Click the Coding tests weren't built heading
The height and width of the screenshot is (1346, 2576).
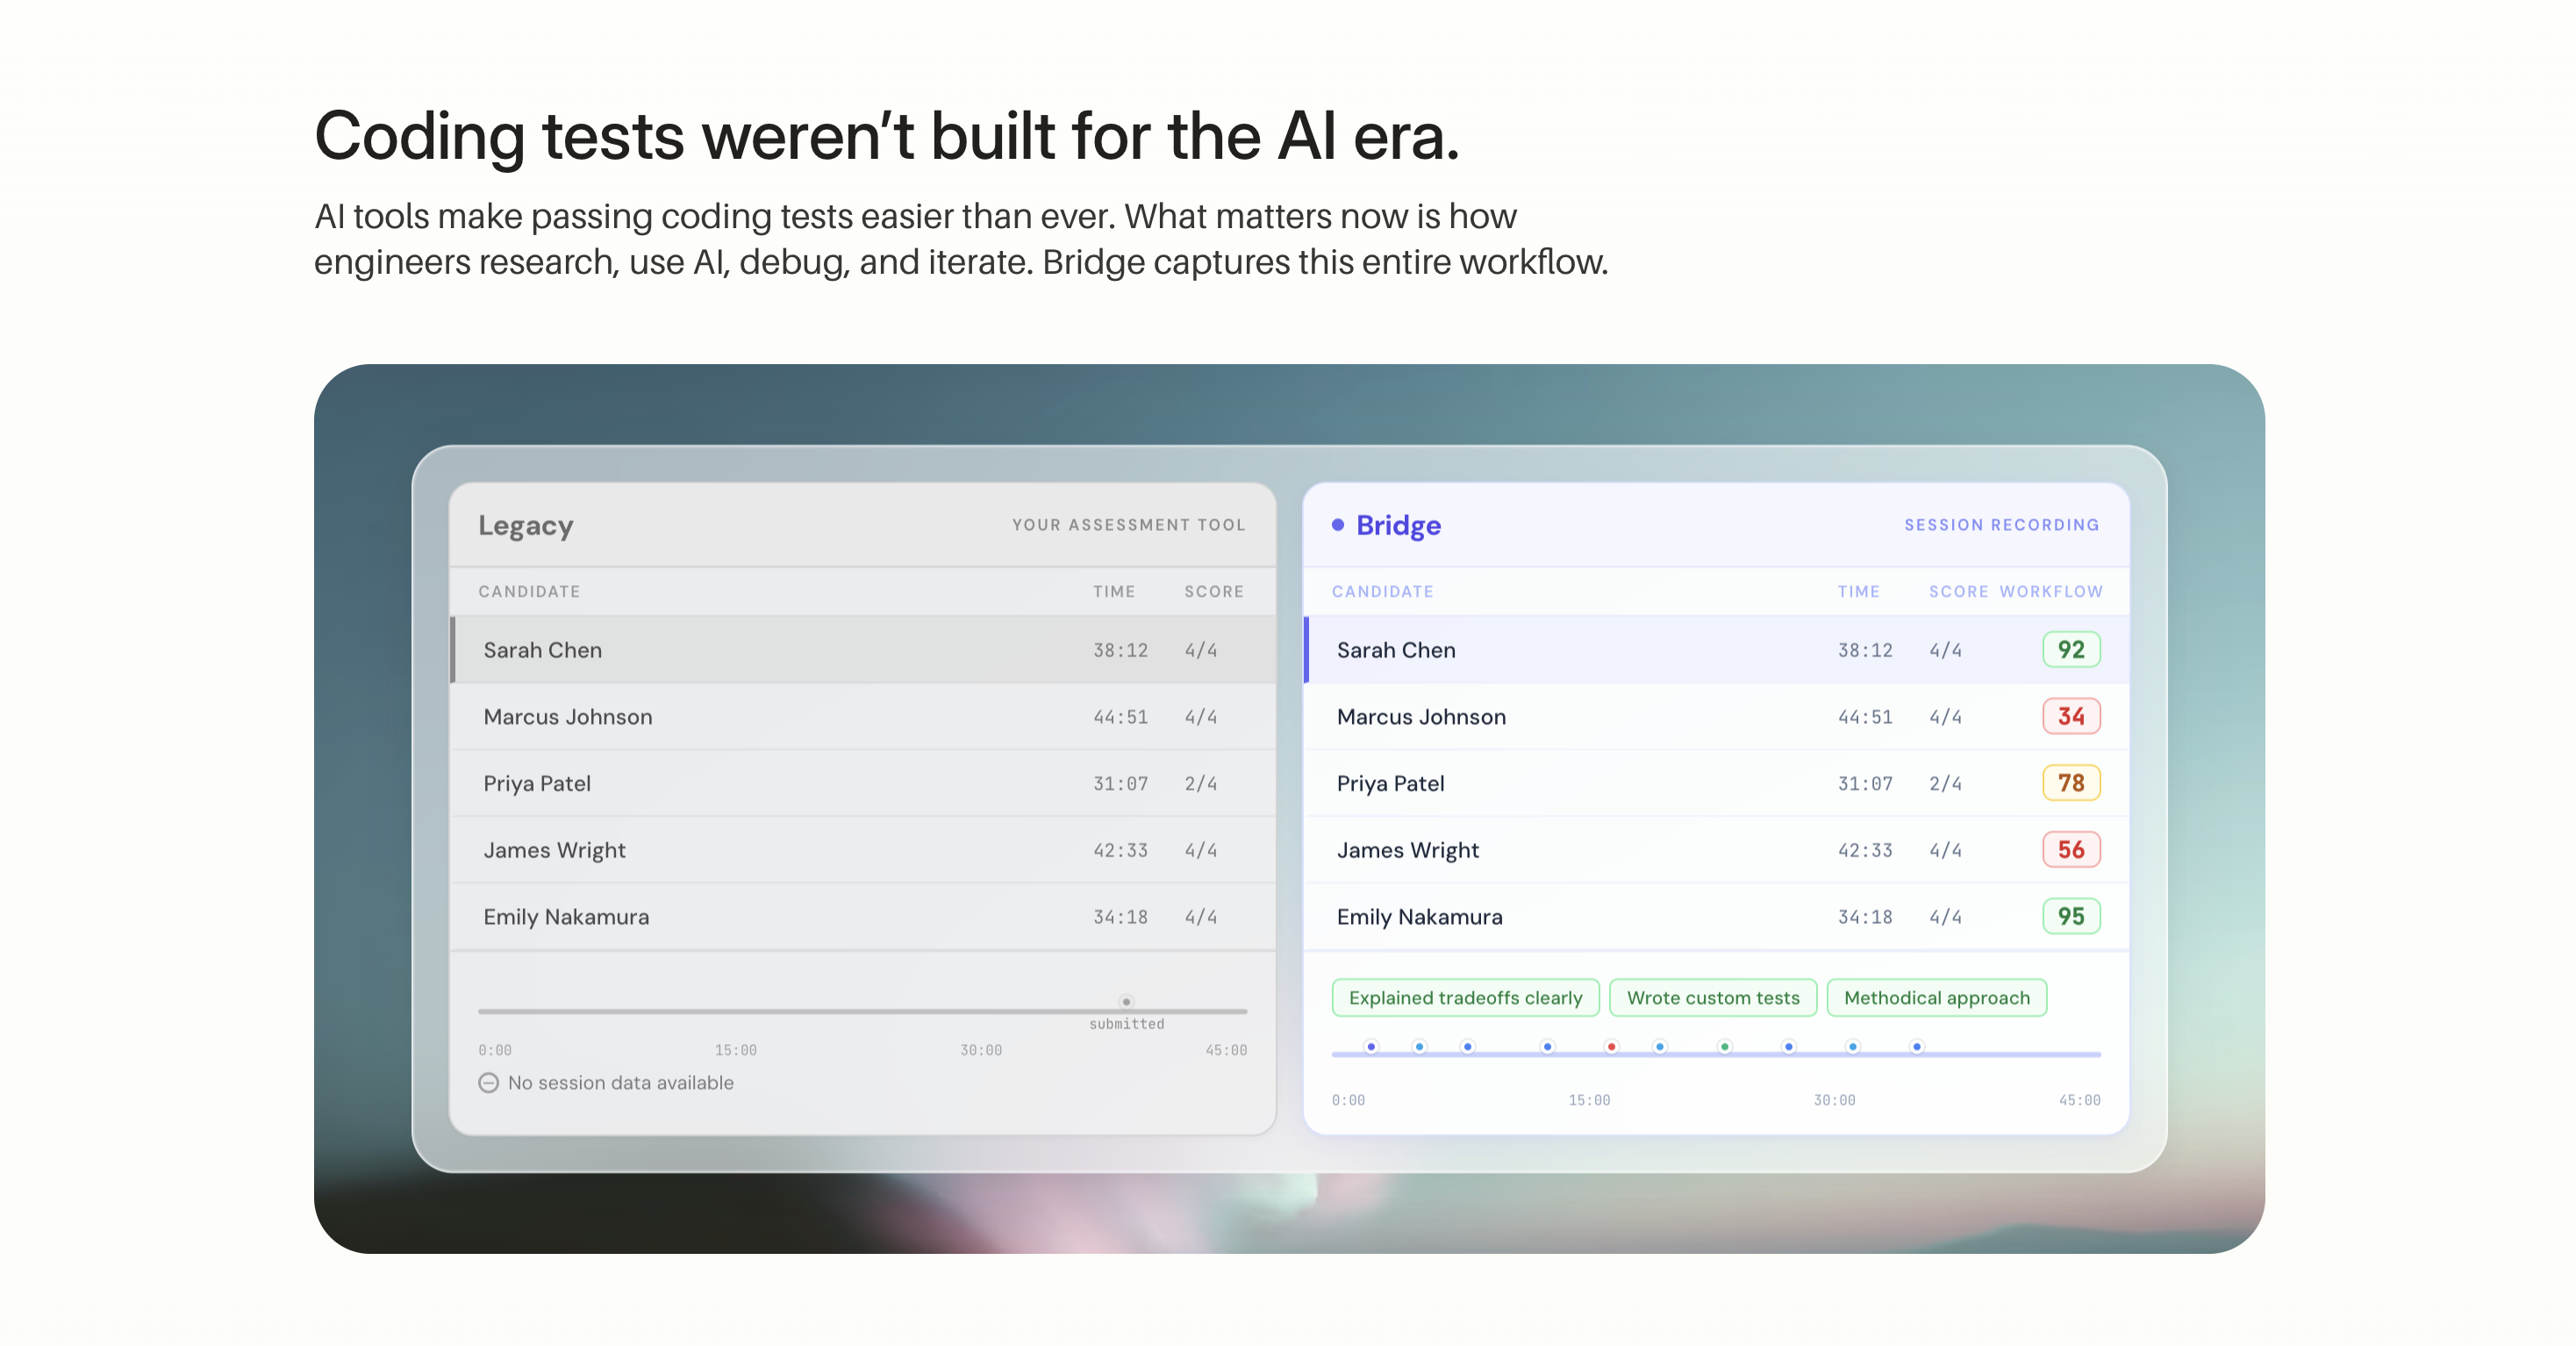click(x=887, y=136)
